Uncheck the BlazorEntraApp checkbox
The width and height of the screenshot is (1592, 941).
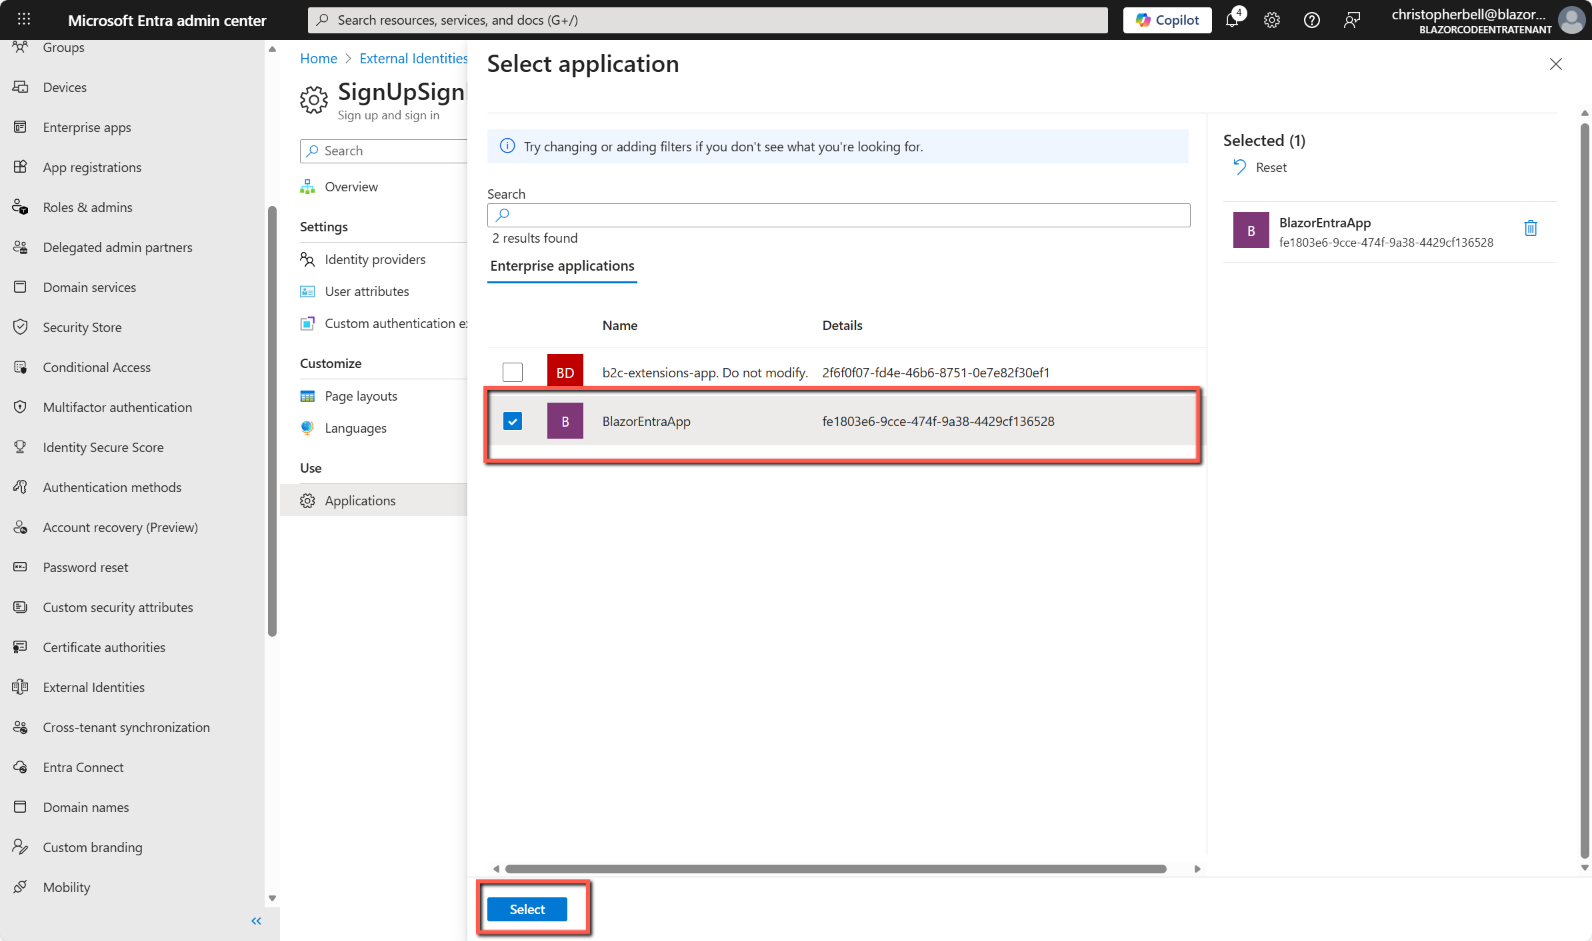coord(513,421)
